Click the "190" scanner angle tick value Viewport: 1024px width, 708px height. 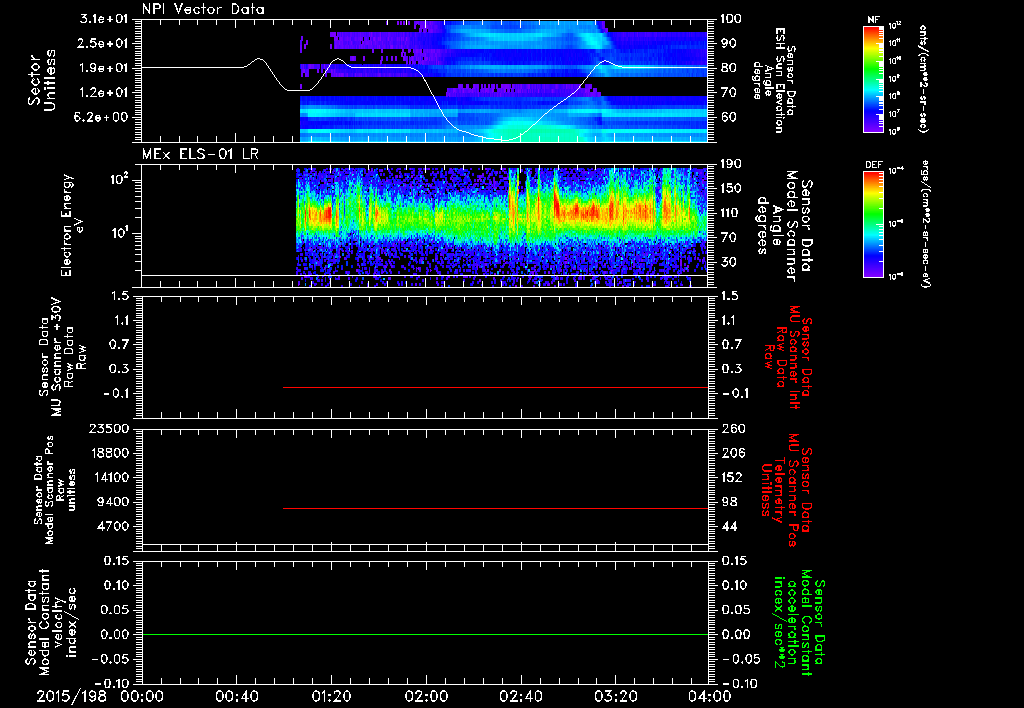731,164
